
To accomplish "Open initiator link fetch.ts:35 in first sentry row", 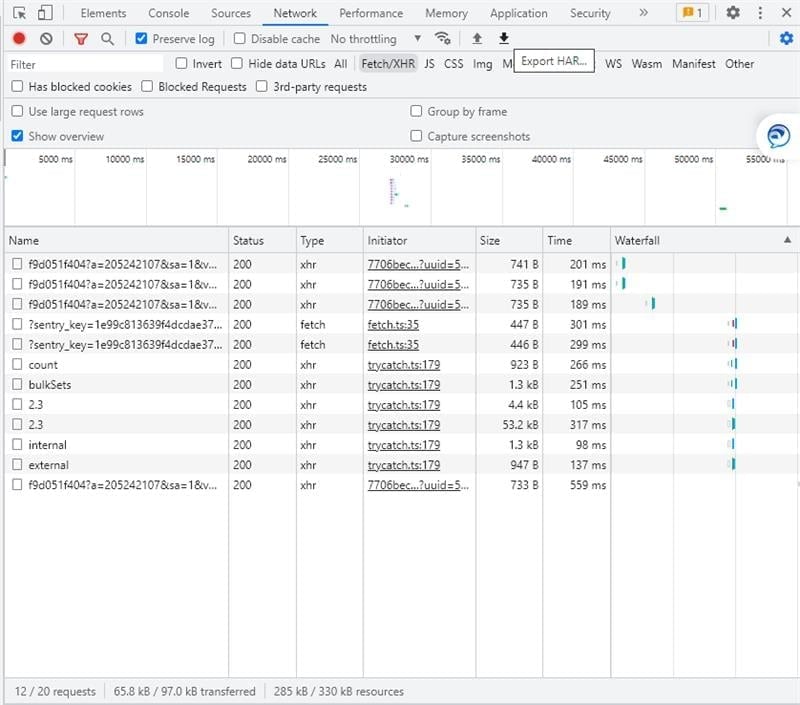I will [x=393, y=324].
